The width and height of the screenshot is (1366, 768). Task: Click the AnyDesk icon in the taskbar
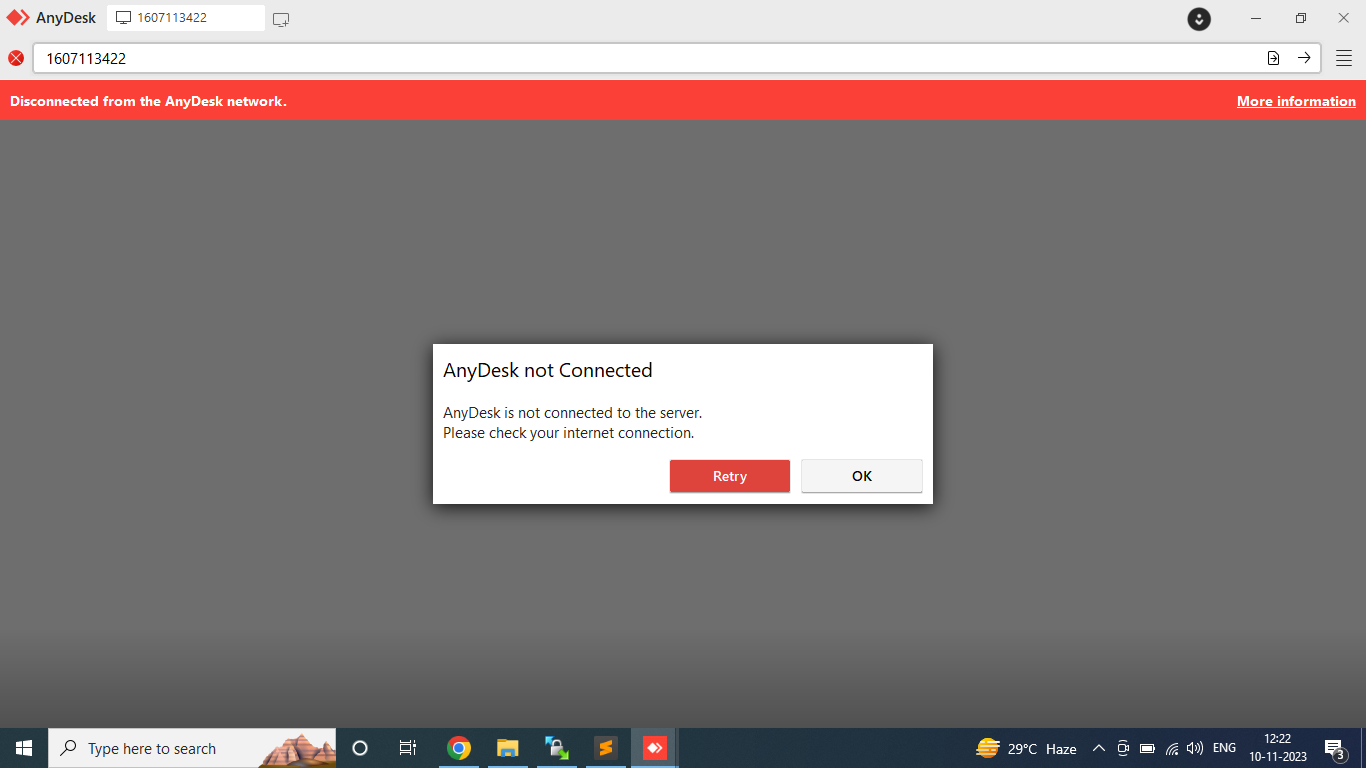tap(655, 748)
